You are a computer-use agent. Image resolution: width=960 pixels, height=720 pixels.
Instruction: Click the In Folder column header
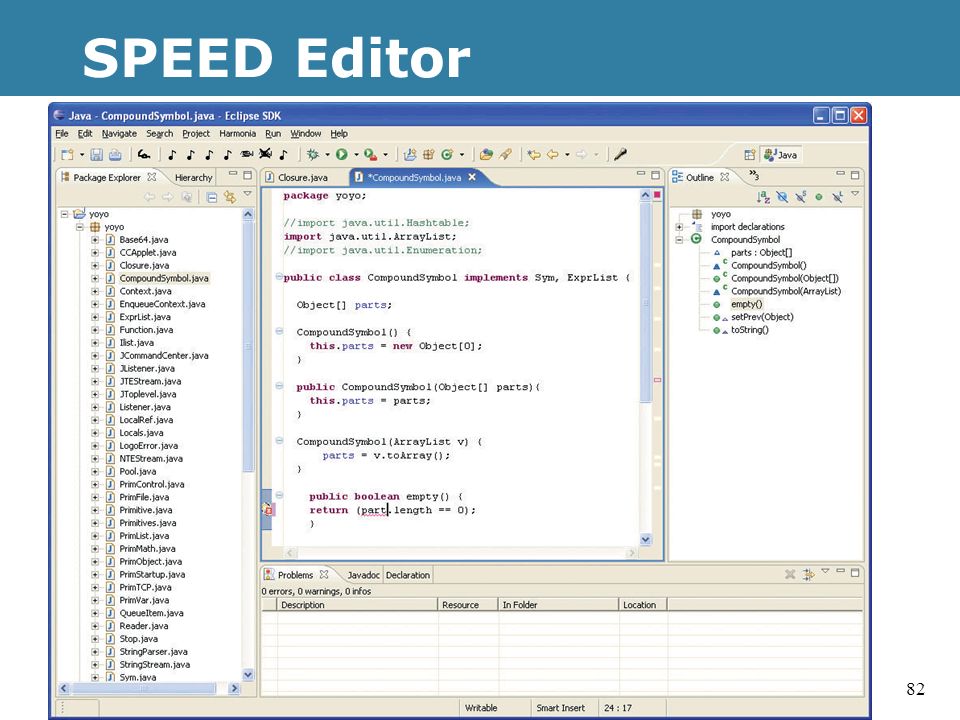558,605
